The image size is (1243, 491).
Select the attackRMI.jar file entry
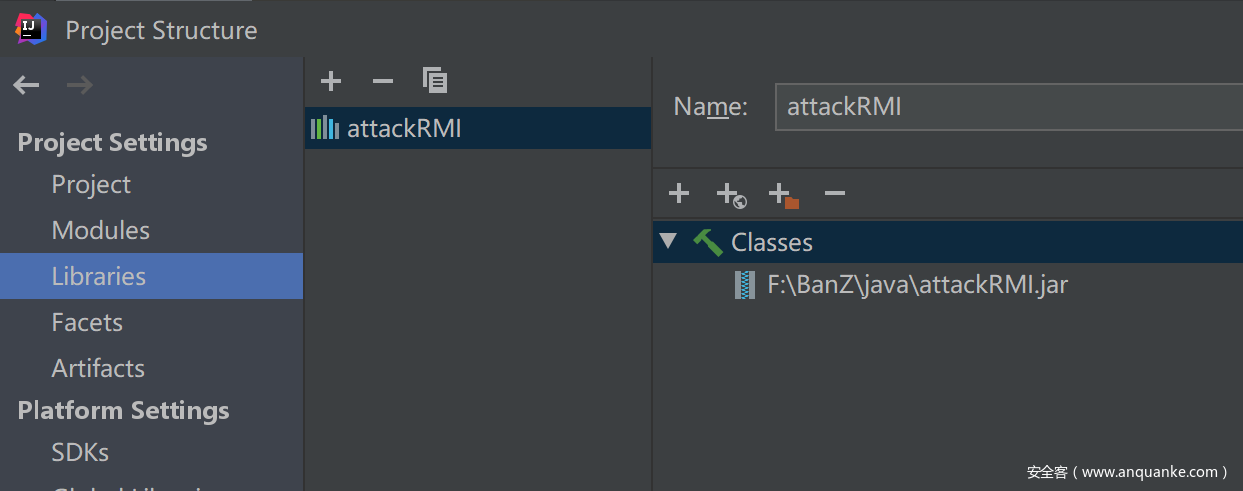917,285
